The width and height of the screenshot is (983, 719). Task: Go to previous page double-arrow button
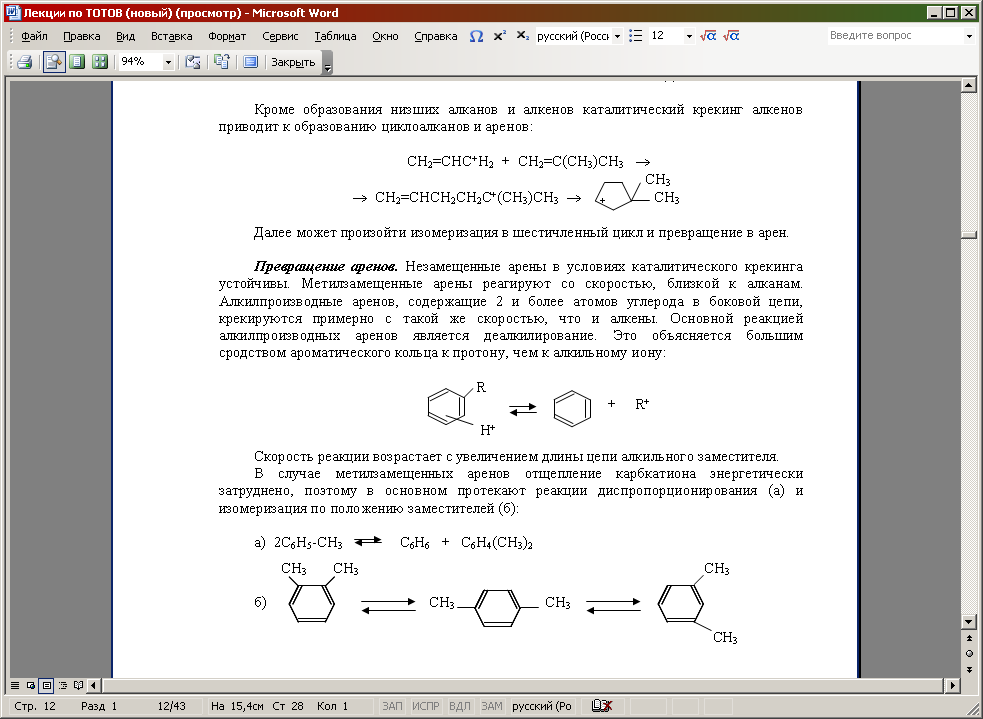pos(969,639)
